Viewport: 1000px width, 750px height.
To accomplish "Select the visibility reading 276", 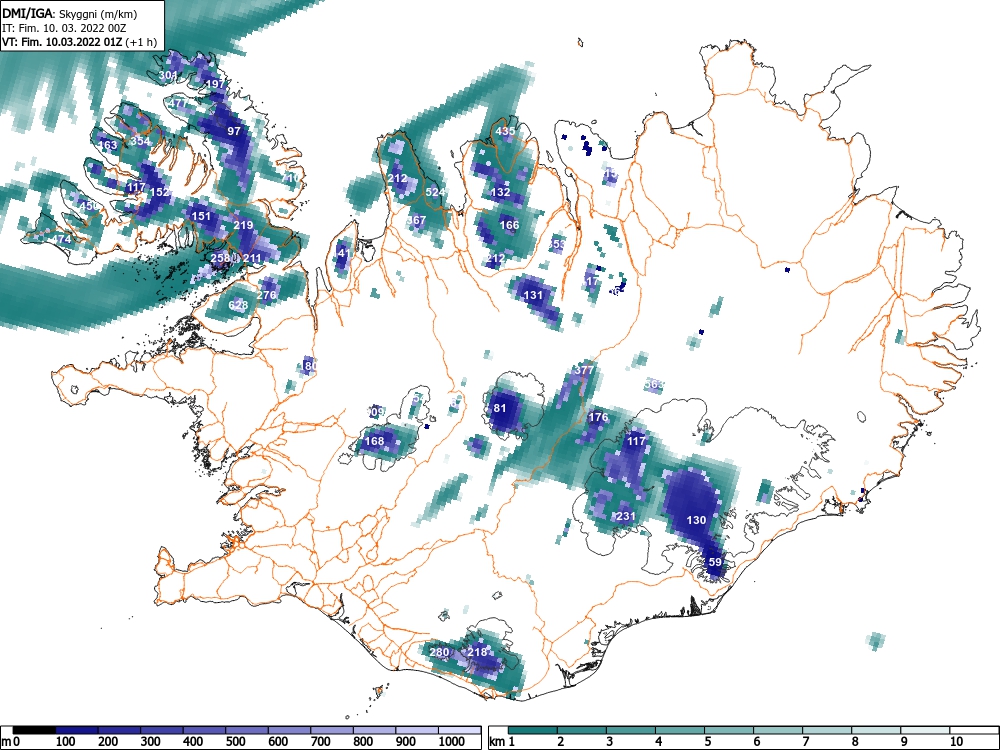I will 267,295.
